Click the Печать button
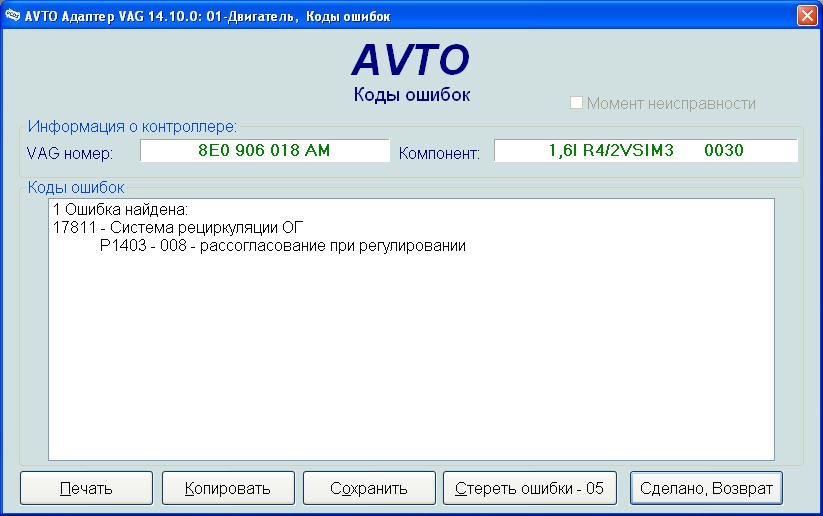This screenshot has width=823, height=516. [87, 488]
